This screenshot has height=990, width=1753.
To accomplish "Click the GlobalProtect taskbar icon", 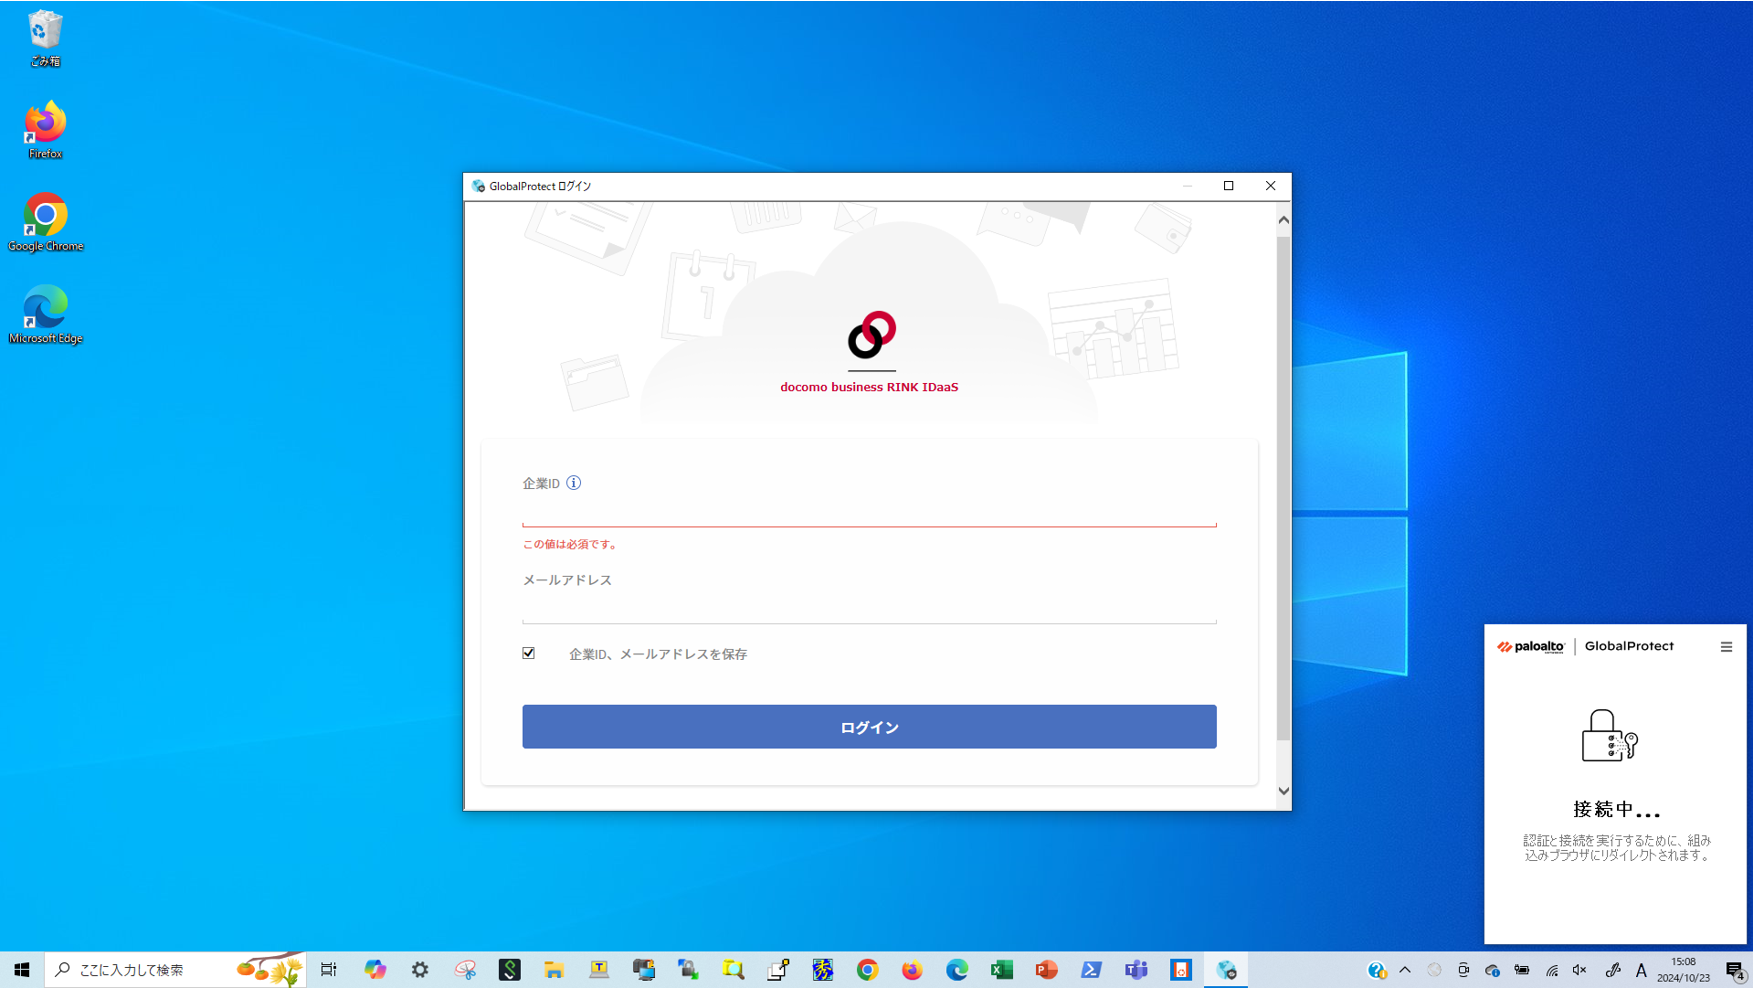I will (1226, 970).
